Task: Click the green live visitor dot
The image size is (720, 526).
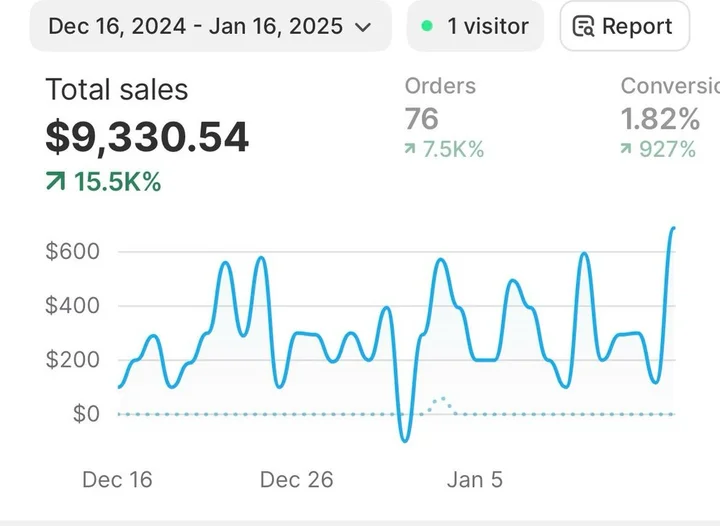Action: [x=427, y=26]
